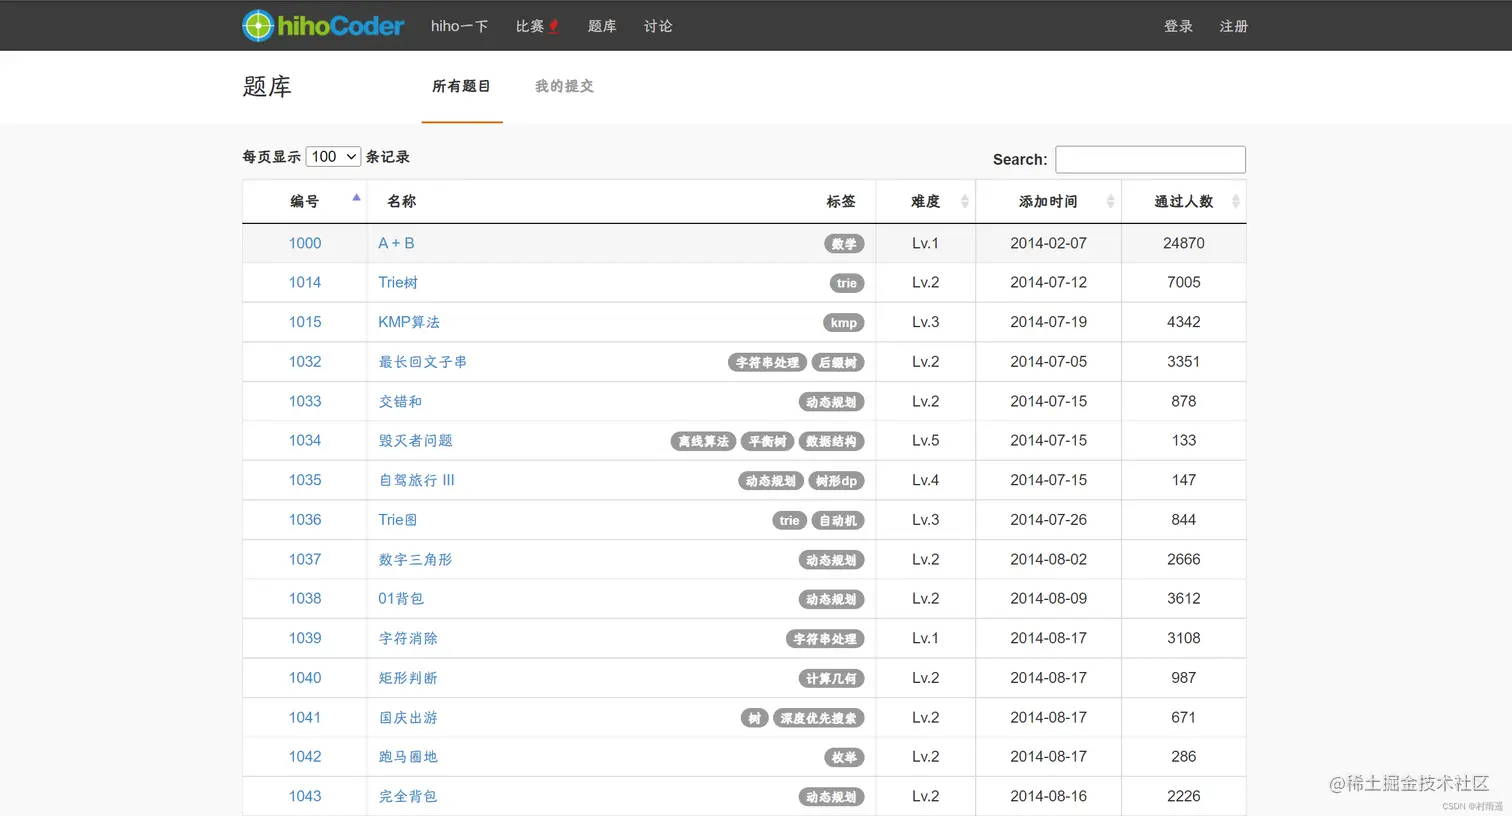Open the 最长回文子串 problem

coord(423,361)
